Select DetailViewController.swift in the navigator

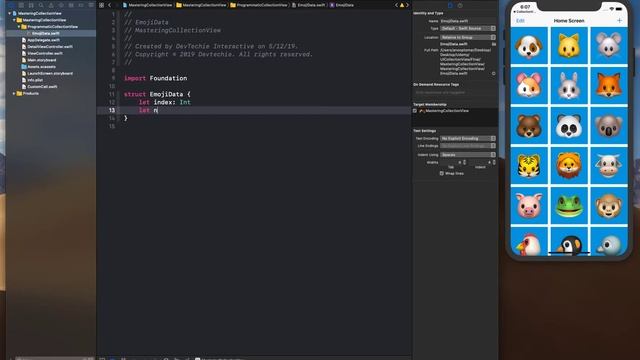click(51, 47)
